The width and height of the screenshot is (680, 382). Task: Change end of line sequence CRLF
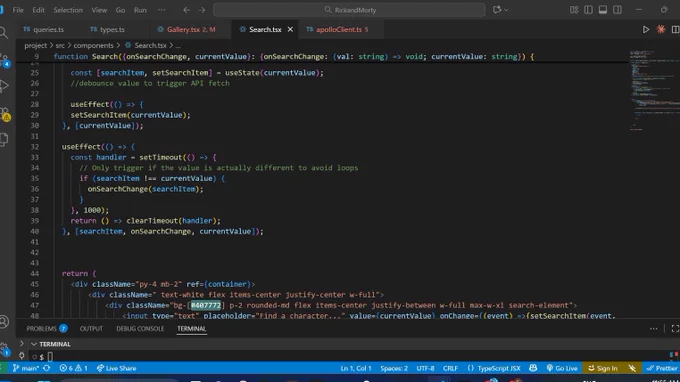point(450,368)
